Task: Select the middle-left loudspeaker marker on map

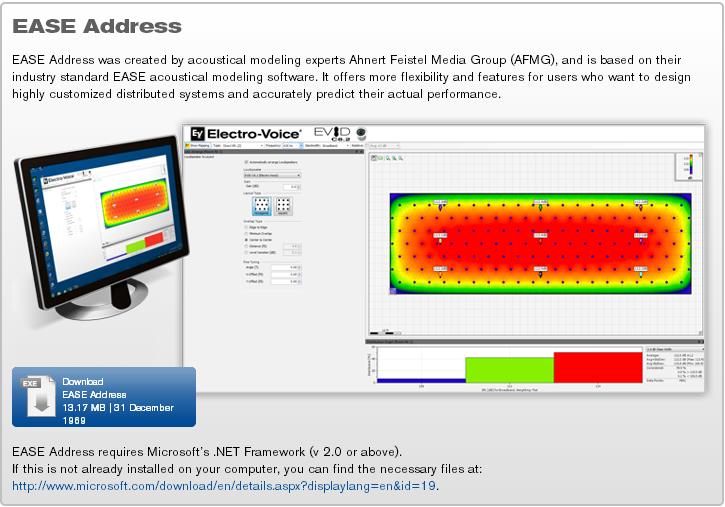Action: click(440, 238)
